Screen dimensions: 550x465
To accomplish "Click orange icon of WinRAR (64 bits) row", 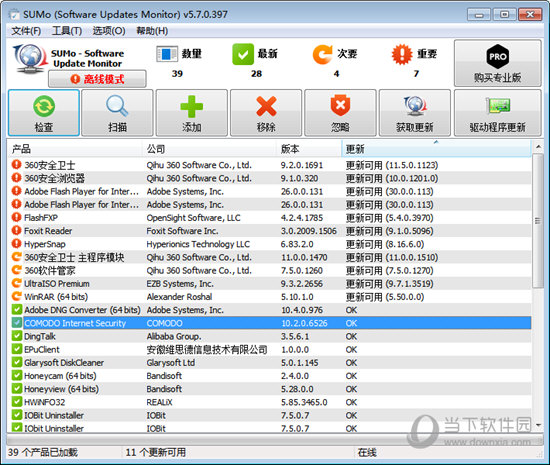I will click(x=16, y=296).
